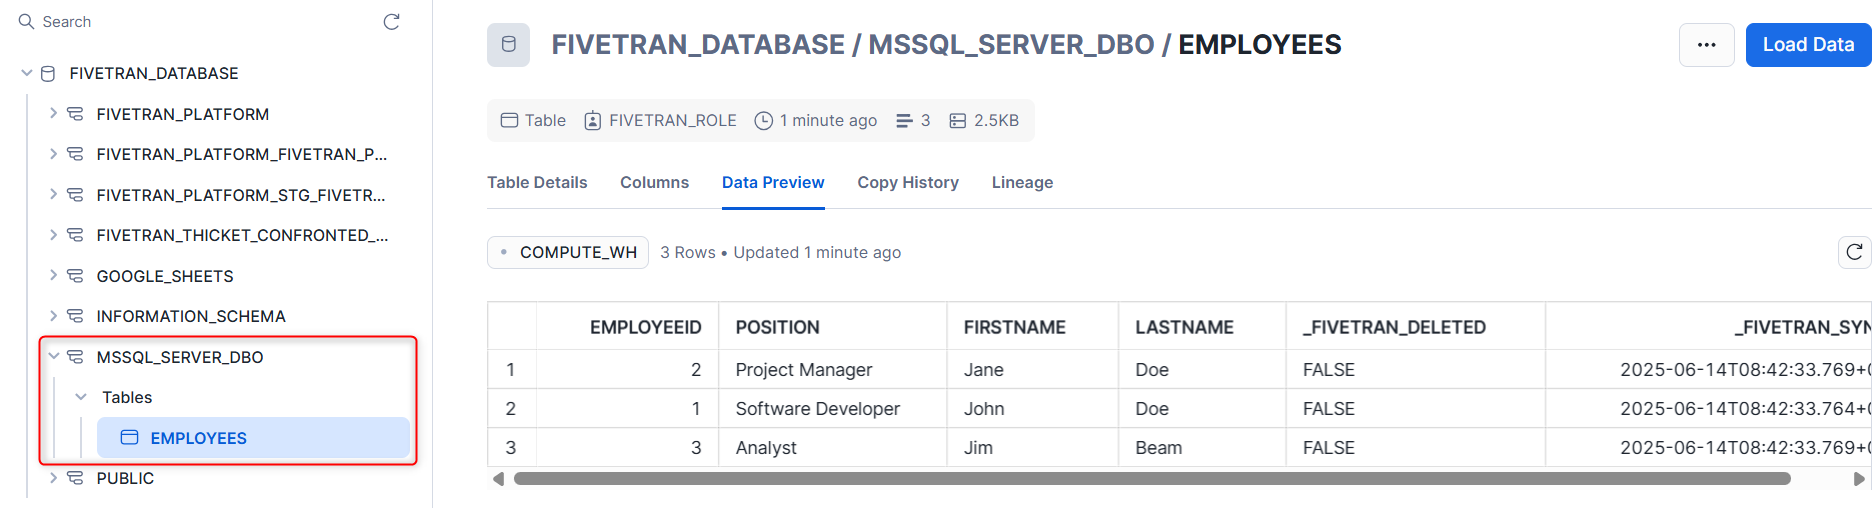The width and height of the screenshot is (1872, 508).
Task: Open the Table Details tab
Action: [x=537, y=182]
